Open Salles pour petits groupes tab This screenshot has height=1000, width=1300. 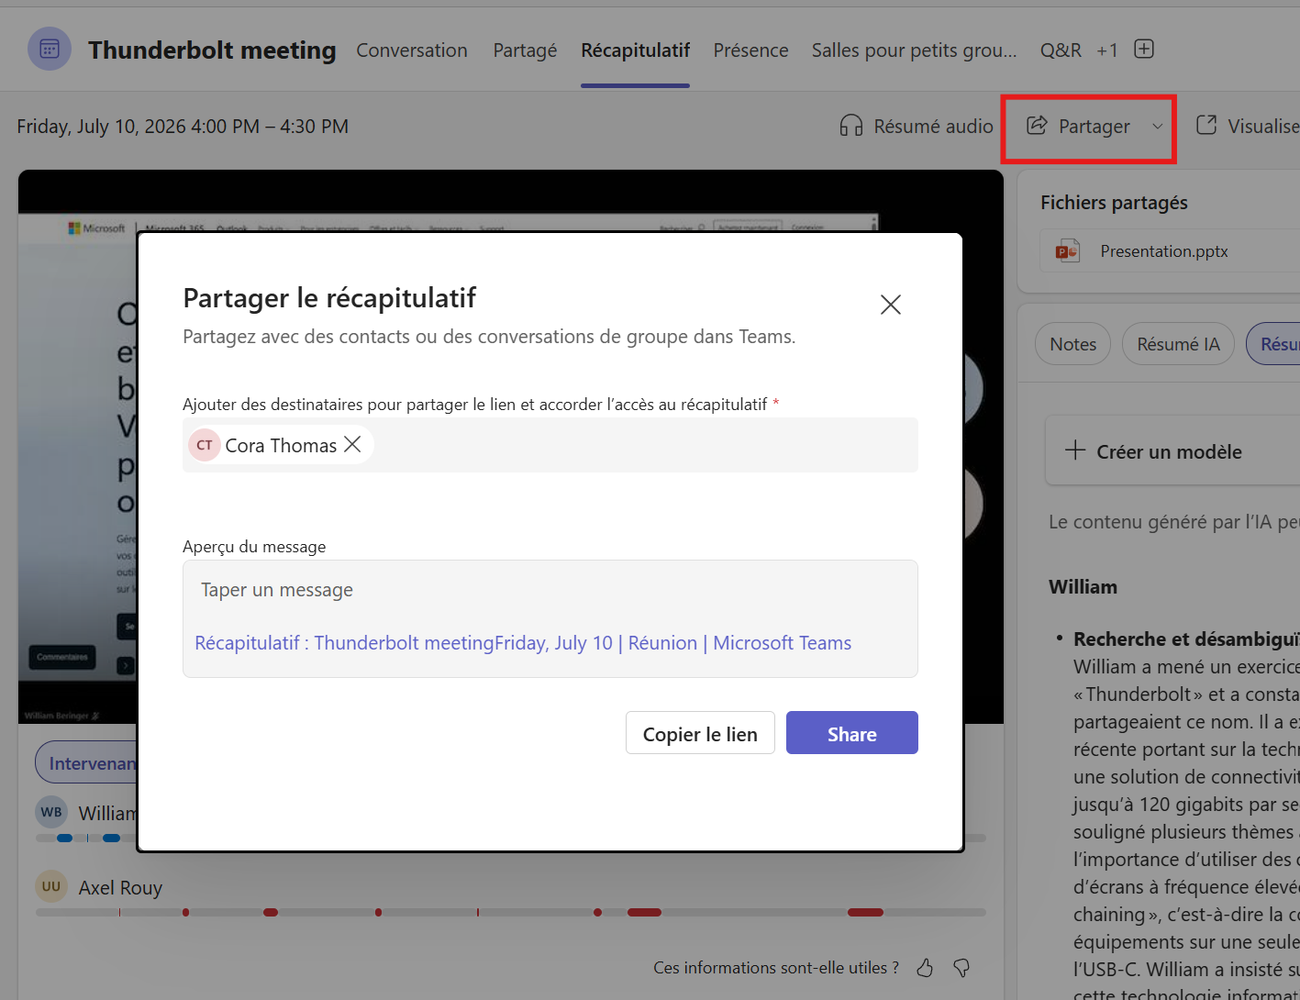(914, 50)
